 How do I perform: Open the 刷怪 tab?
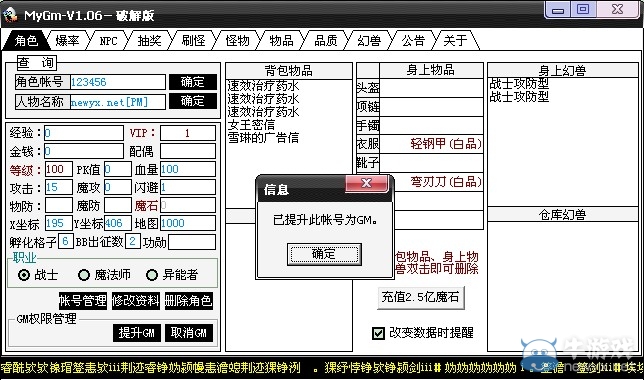point(193,40)
